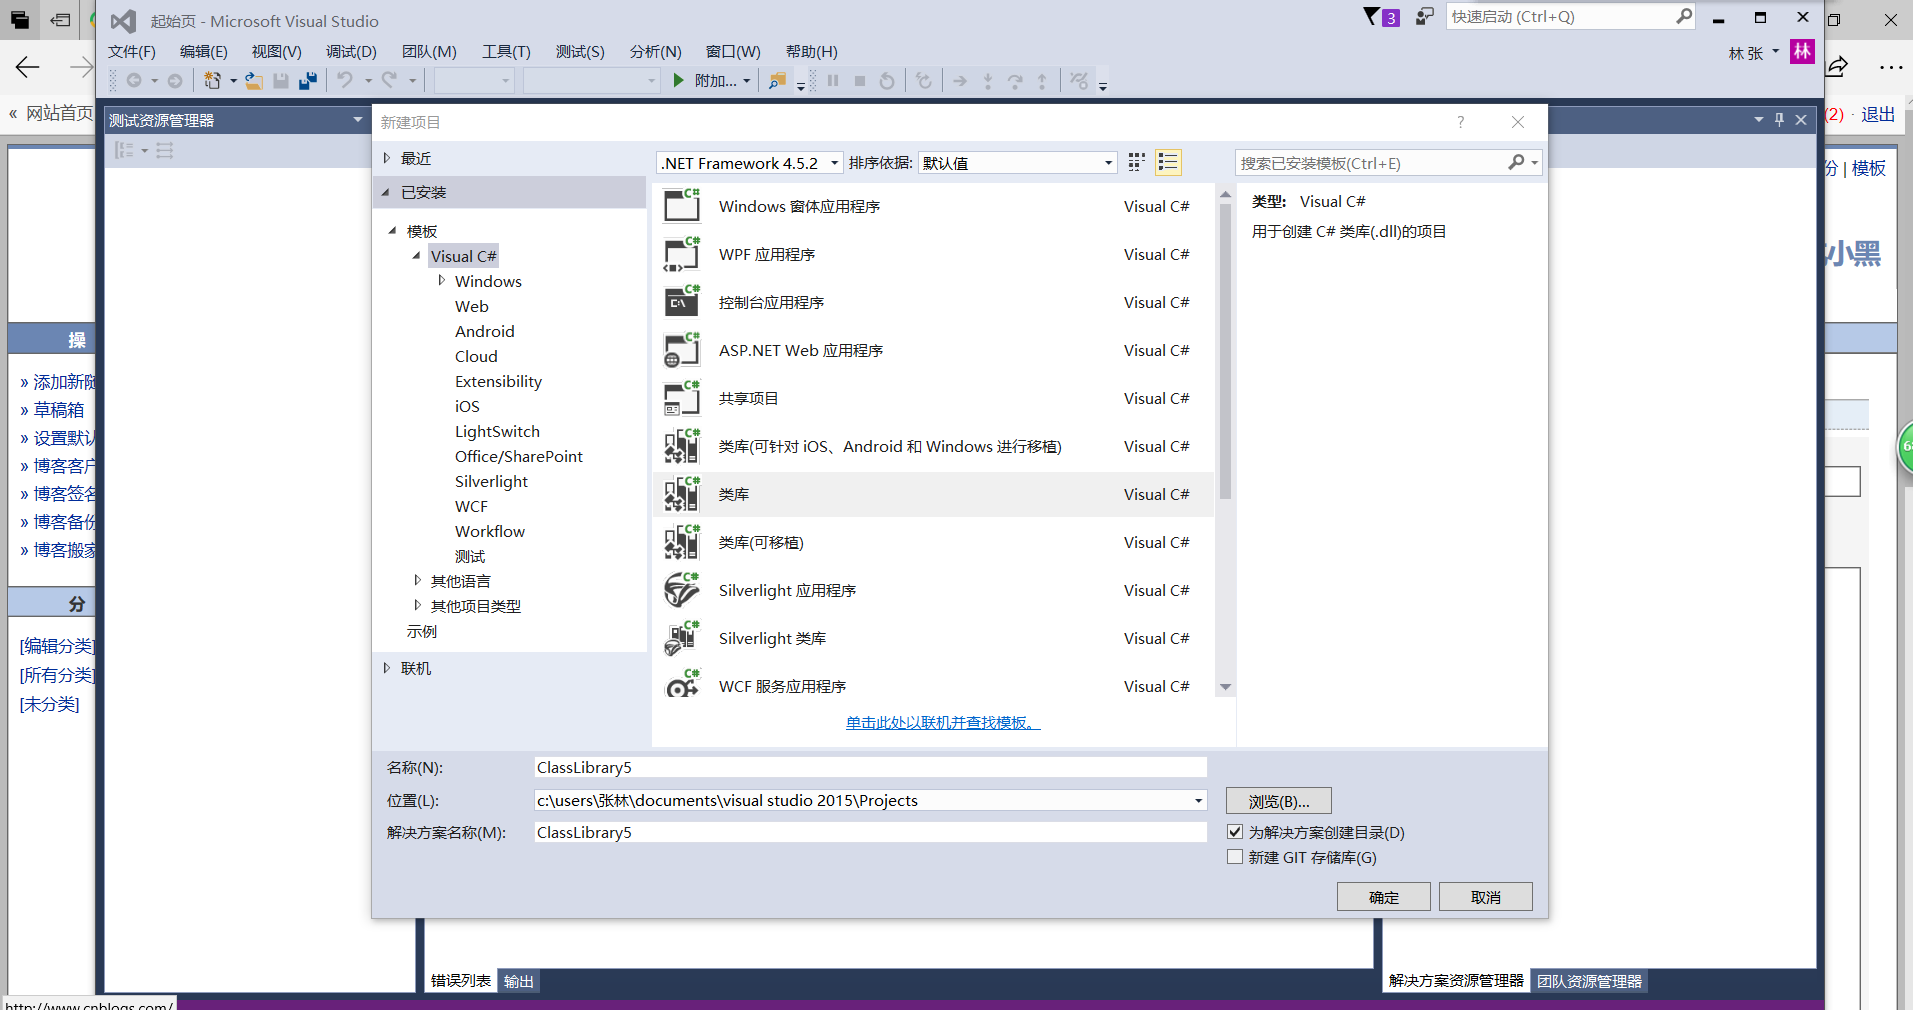Expand the Windows node under Visual C#
This screenshot has height=1010, width=1913.
point(441,281)
